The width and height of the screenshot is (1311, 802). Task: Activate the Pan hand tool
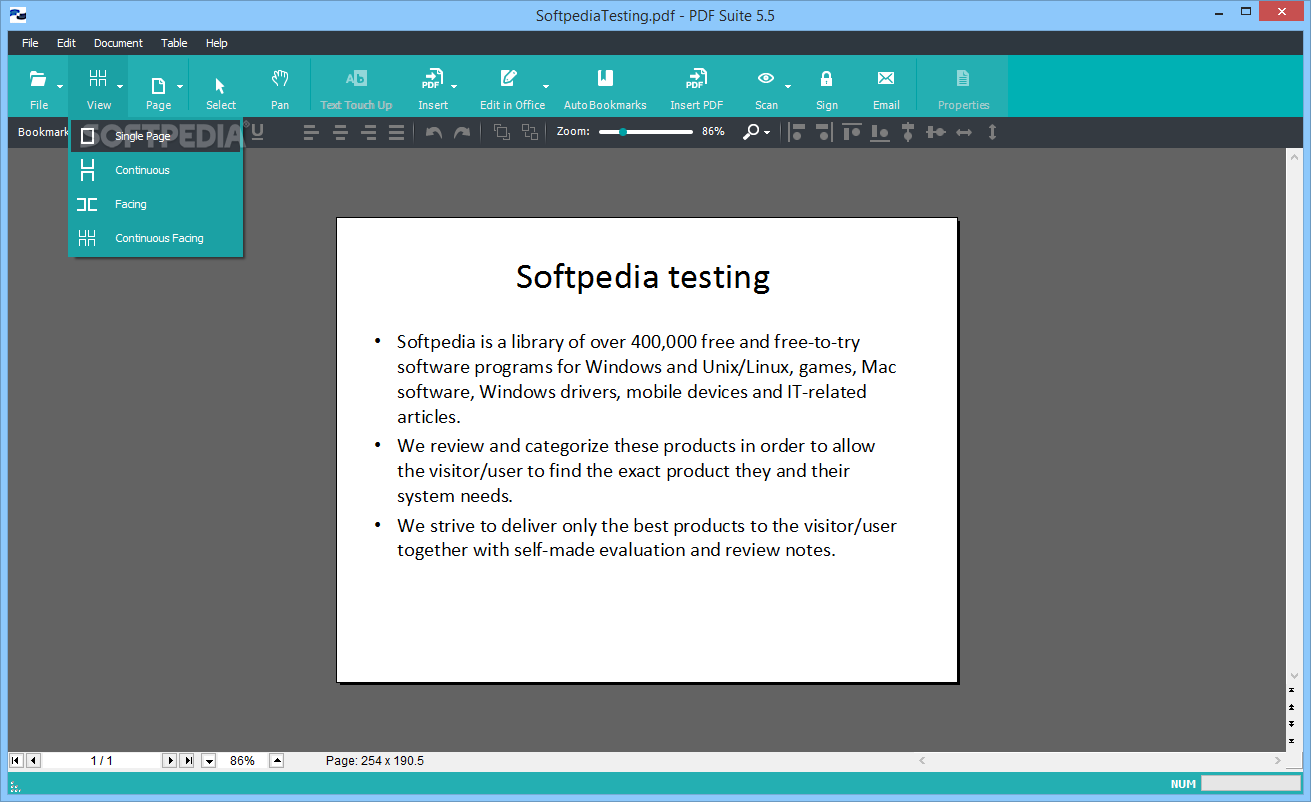point(280,86)
